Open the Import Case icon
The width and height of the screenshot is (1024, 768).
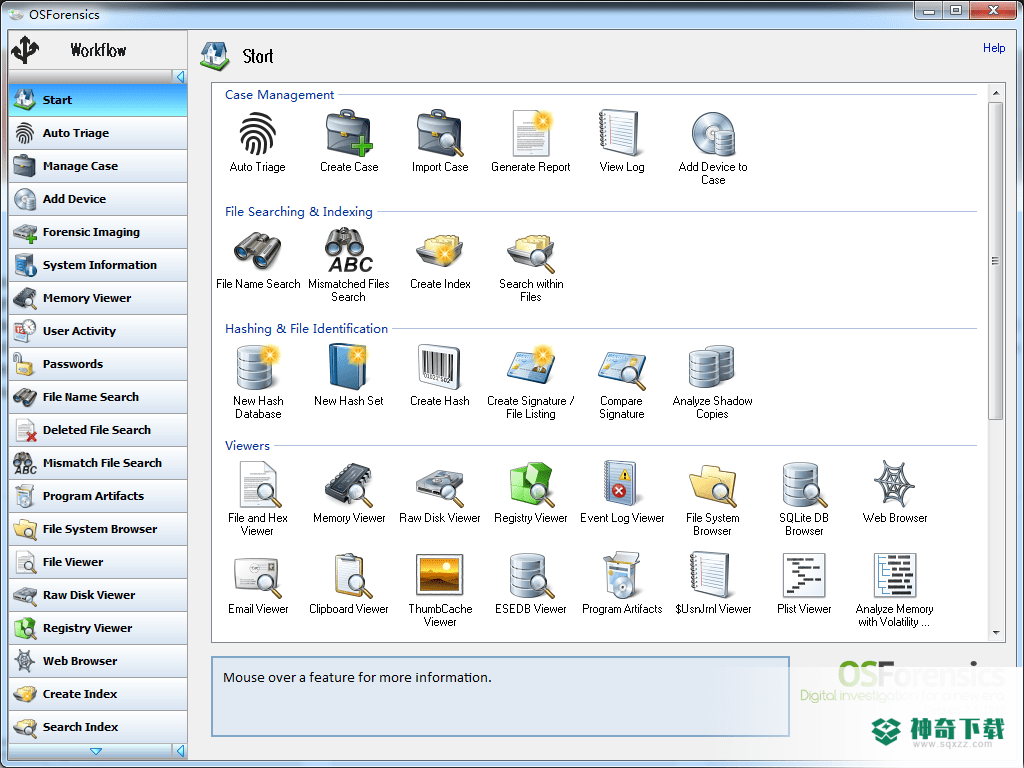440,134
